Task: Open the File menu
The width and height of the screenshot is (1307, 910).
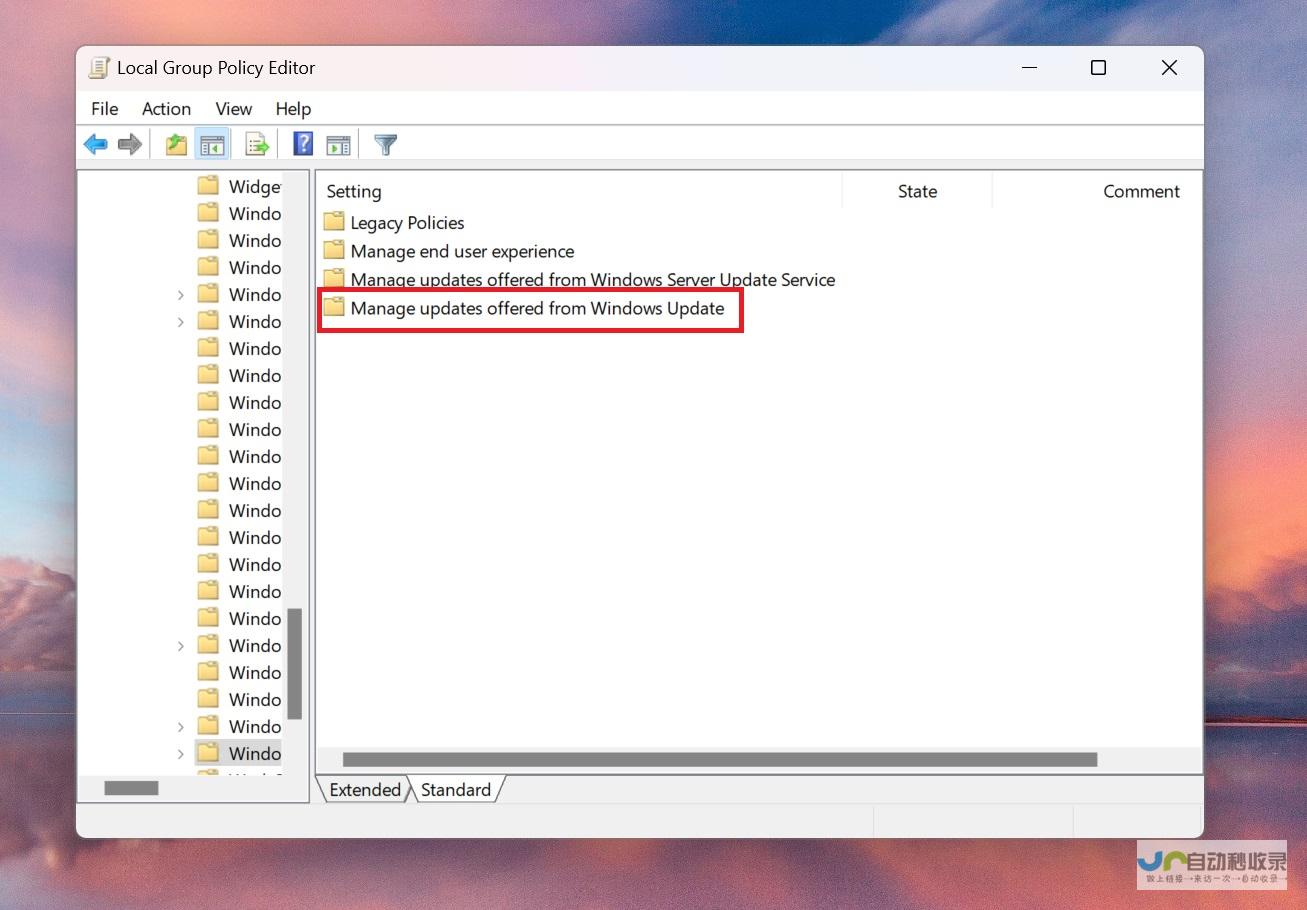Action: 105,109
